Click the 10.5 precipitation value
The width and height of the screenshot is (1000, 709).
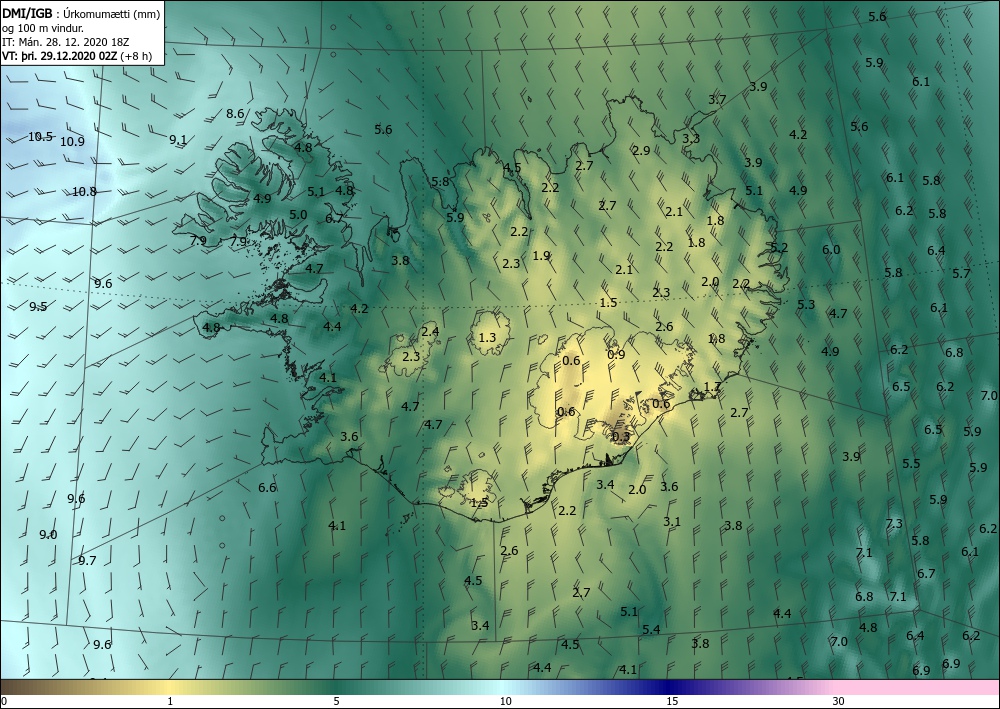pos(40,136)
